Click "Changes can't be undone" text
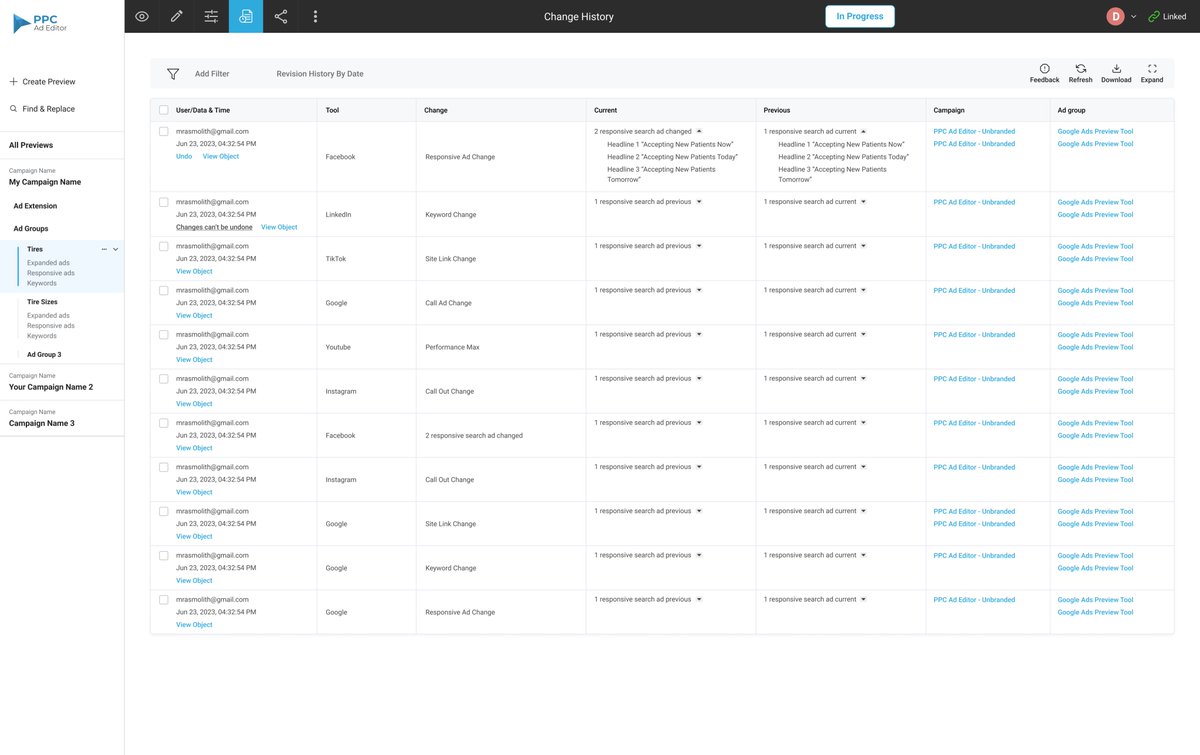Screen dimensions: 1200x755 coord(214,227)
